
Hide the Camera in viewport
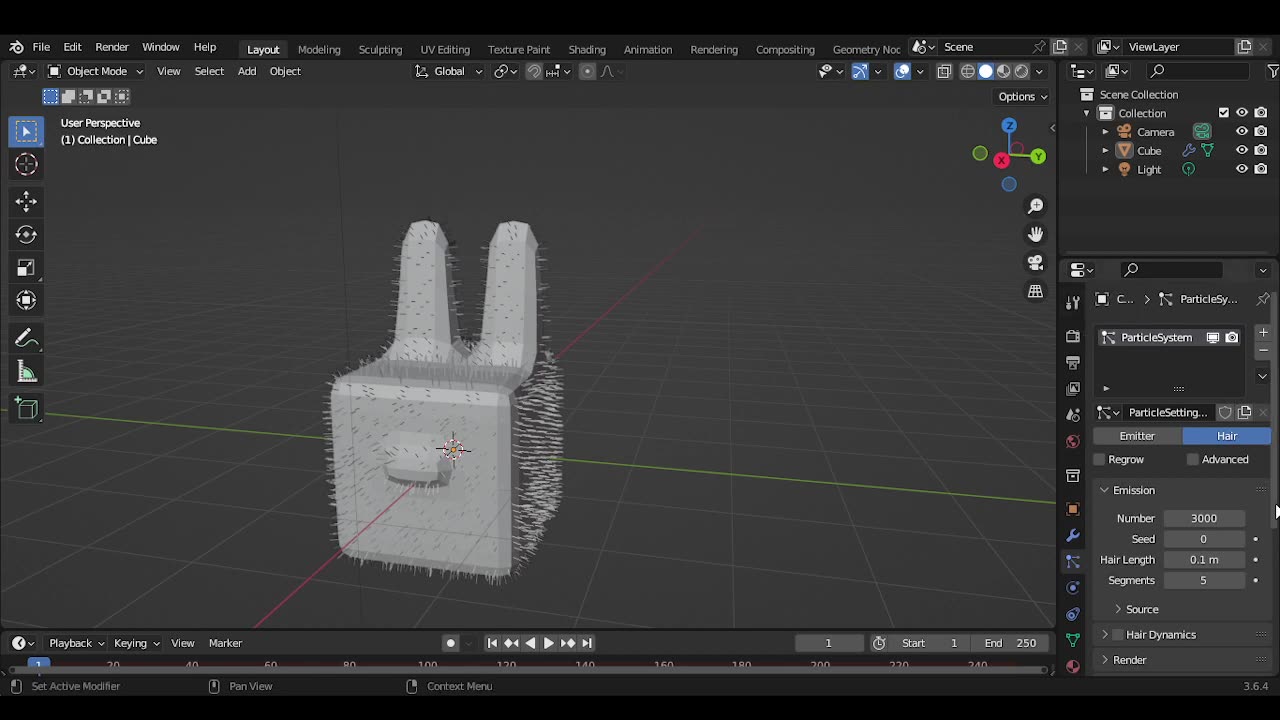pos(1242,132)
